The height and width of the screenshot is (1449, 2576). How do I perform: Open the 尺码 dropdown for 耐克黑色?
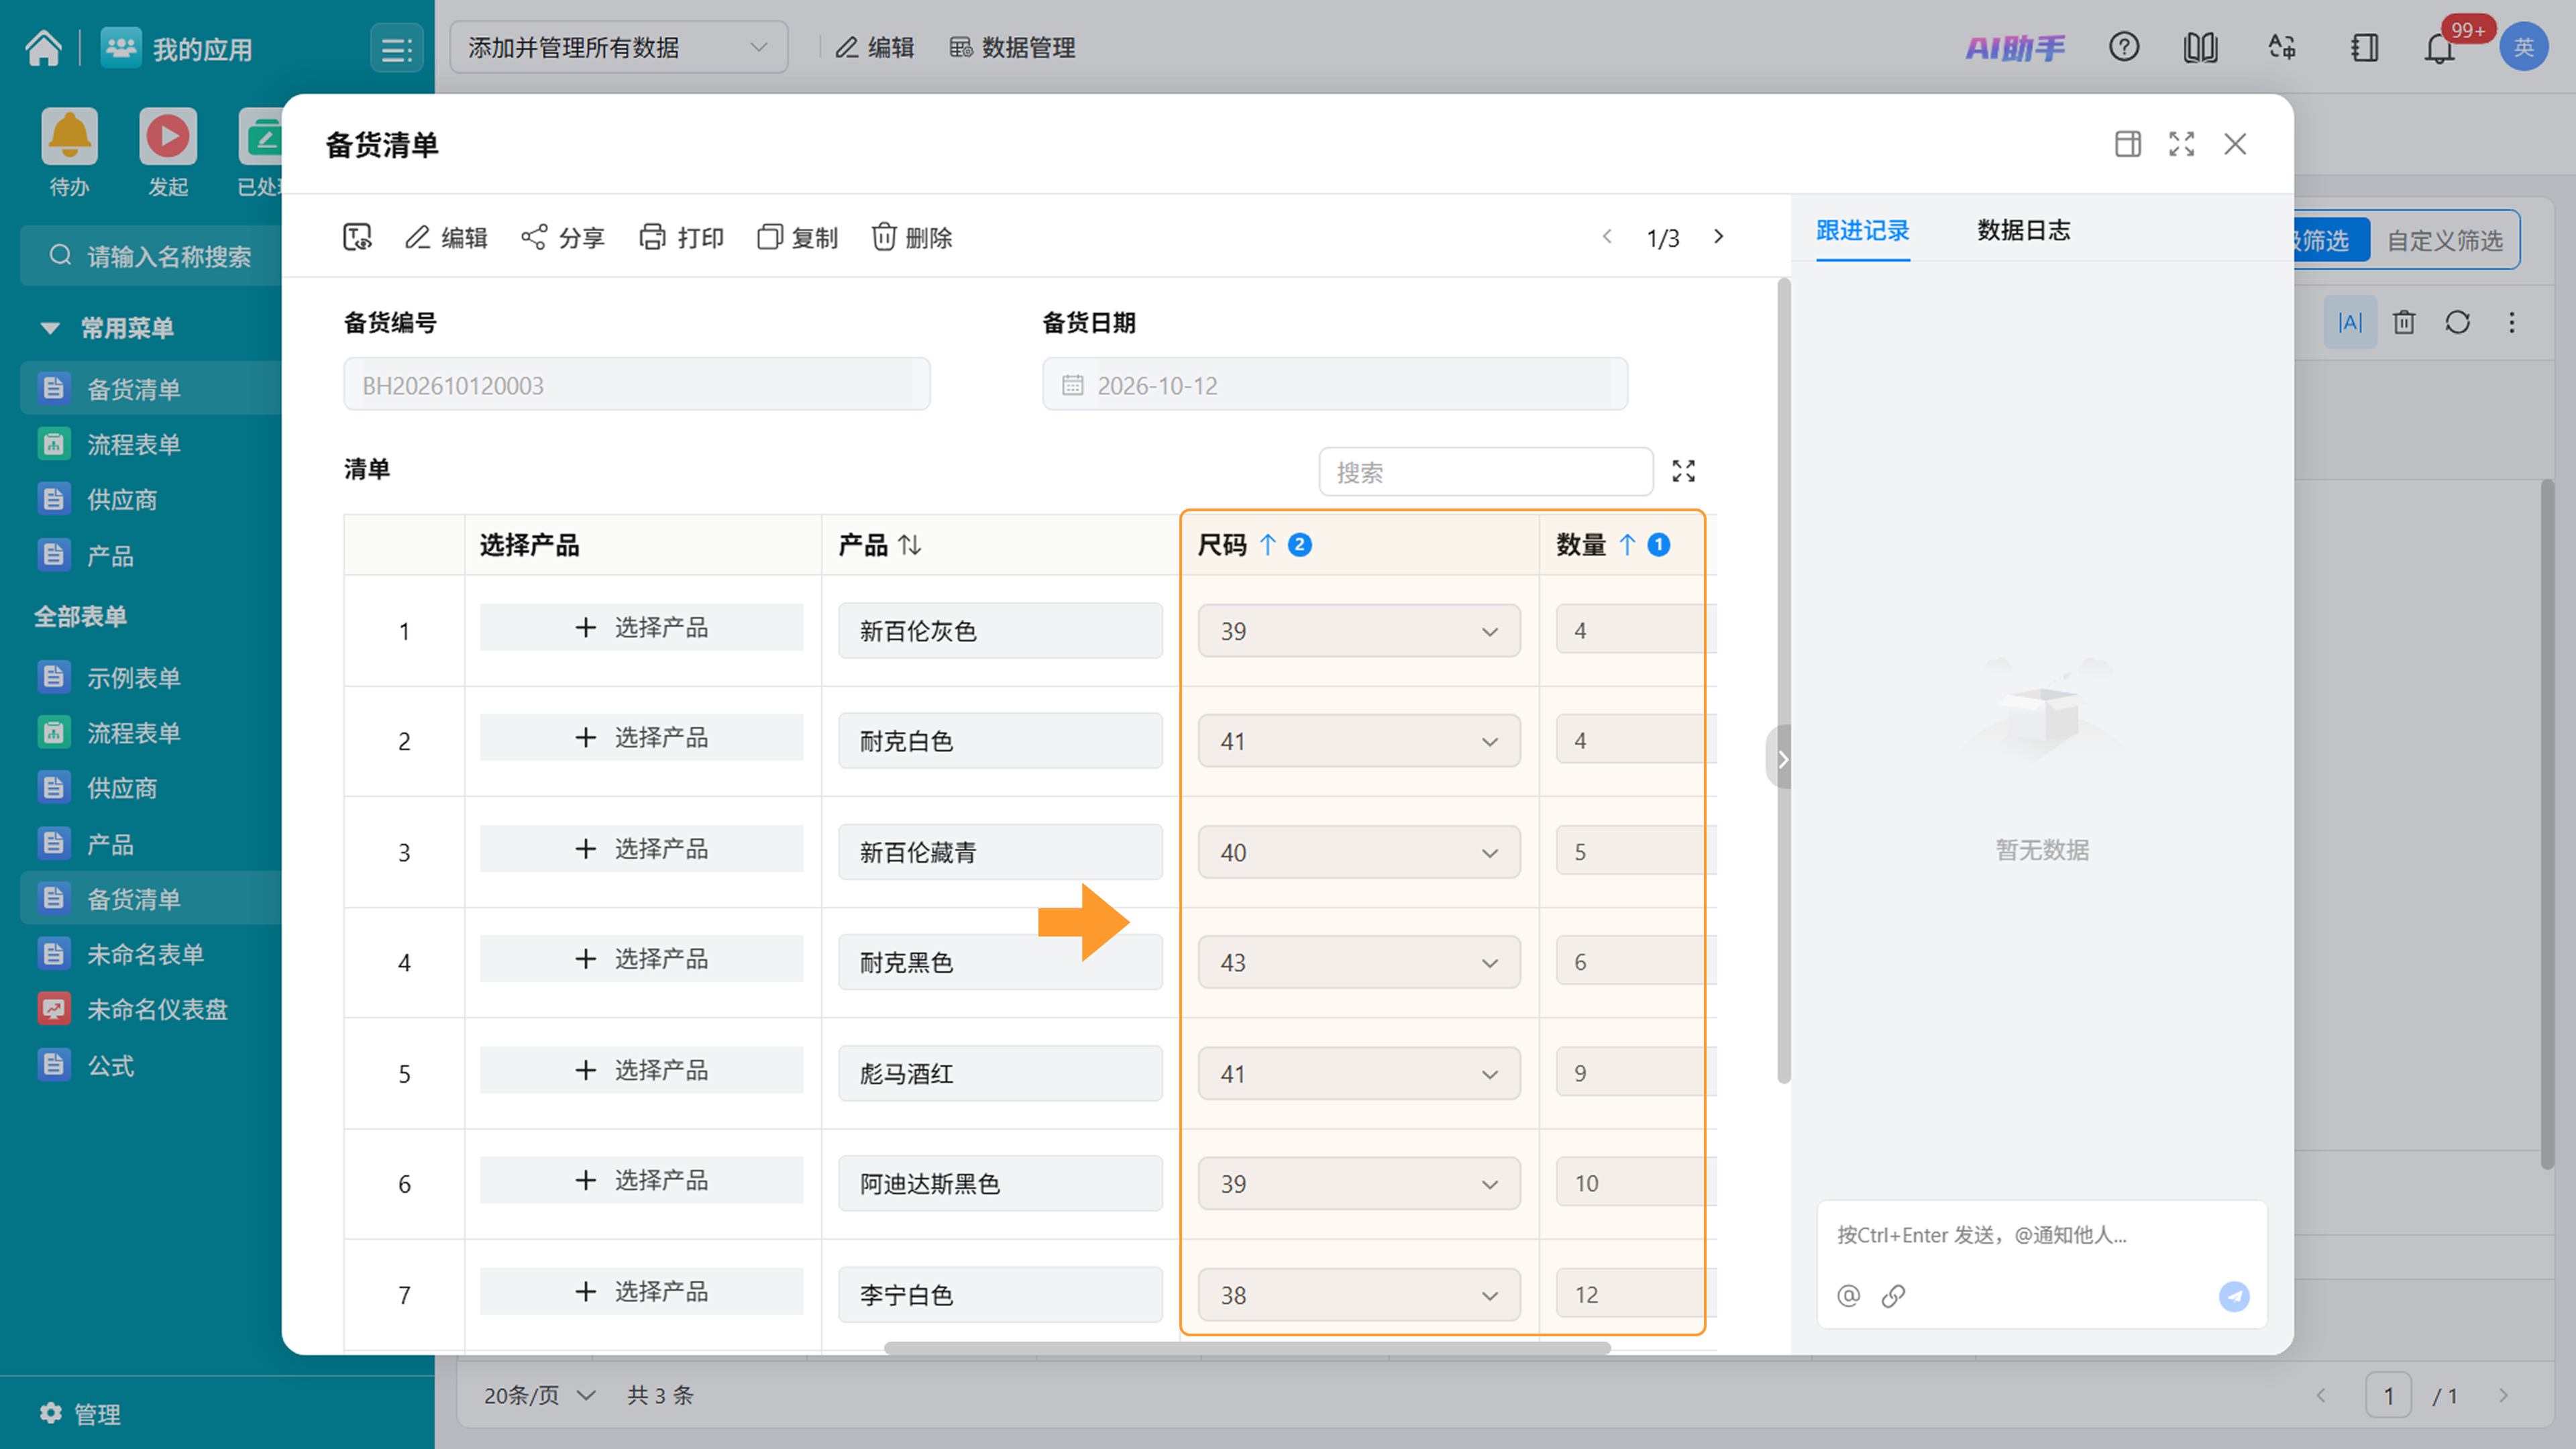click(1359, 962)
